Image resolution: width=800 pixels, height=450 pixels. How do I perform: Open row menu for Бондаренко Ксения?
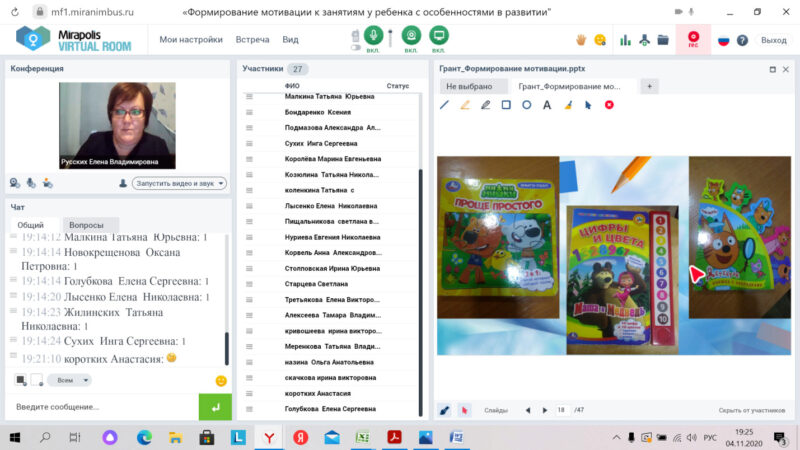[x=249, y=112]
